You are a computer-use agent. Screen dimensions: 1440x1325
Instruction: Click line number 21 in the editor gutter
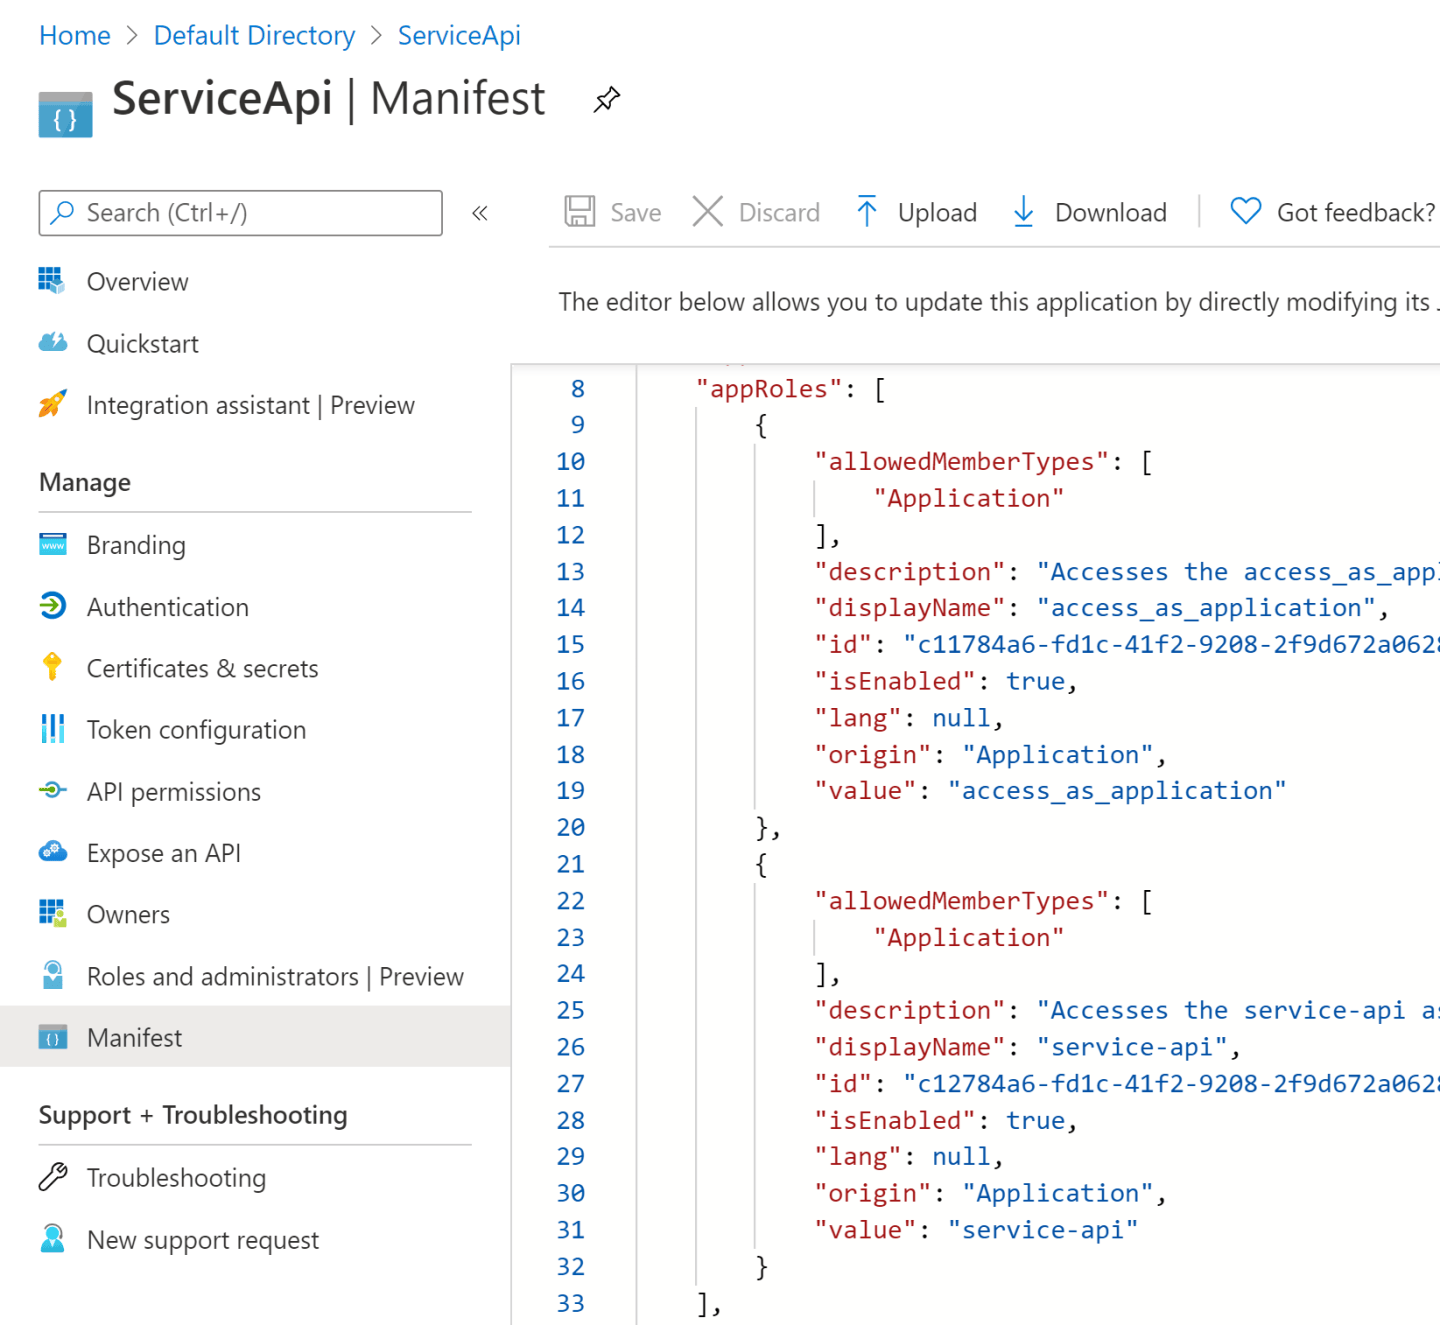(570, 864)
